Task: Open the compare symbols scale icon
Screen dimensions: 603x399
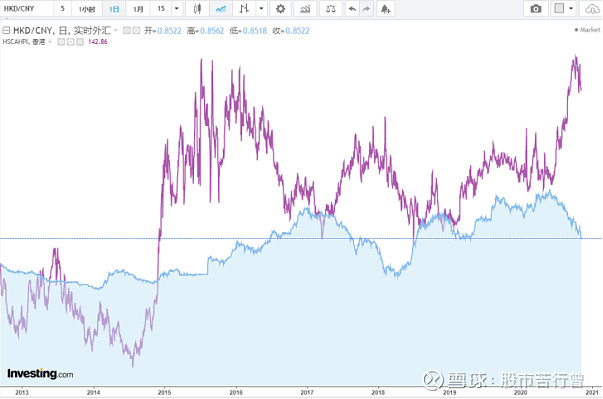Action: [331, 8]
